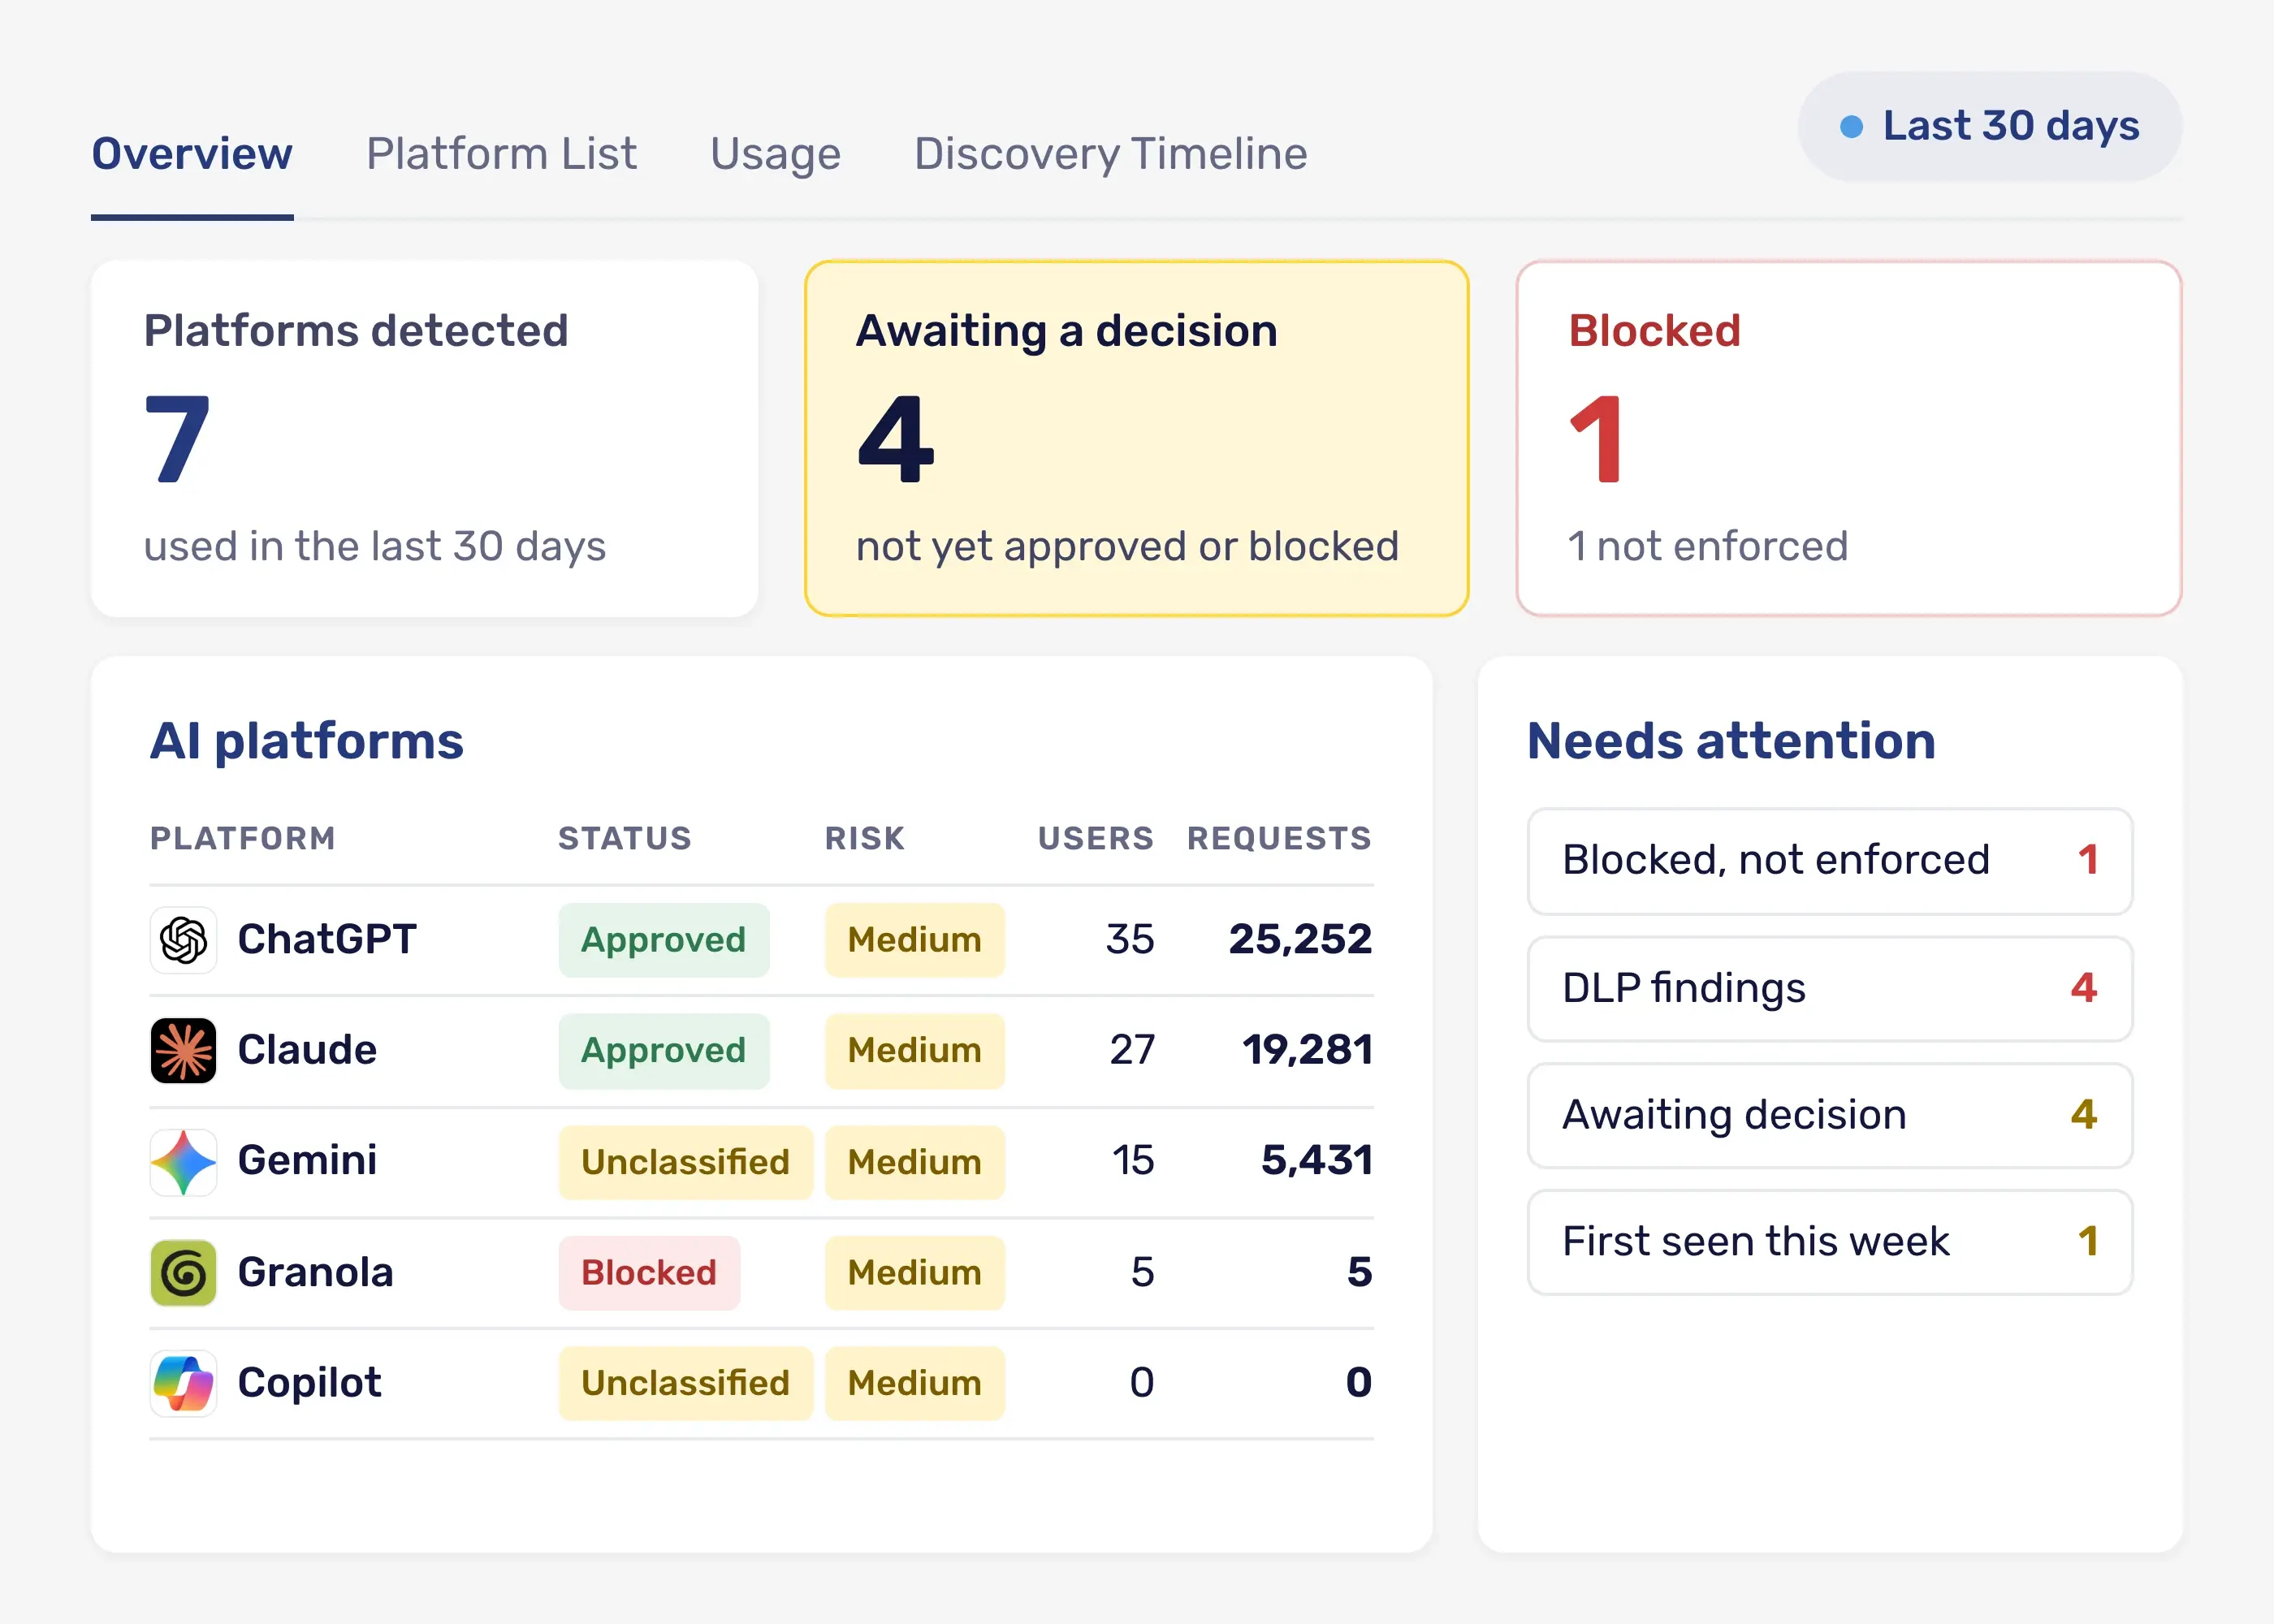Click ChatGPT's Approved status badge
The height and width of the screenshot is (1624, 2274).
click(663, 940)
